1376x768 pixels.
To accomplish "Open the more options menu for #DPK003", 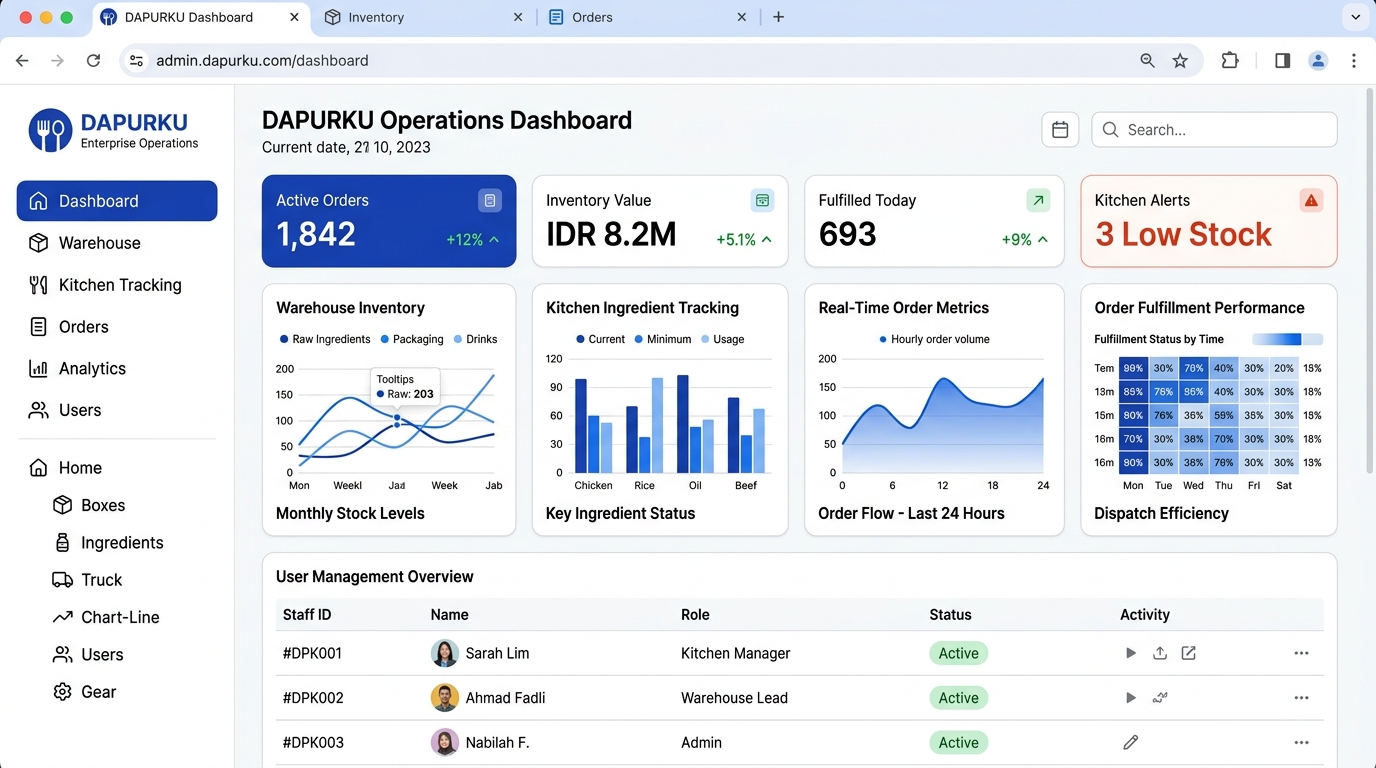I will tap(1301, 742).
